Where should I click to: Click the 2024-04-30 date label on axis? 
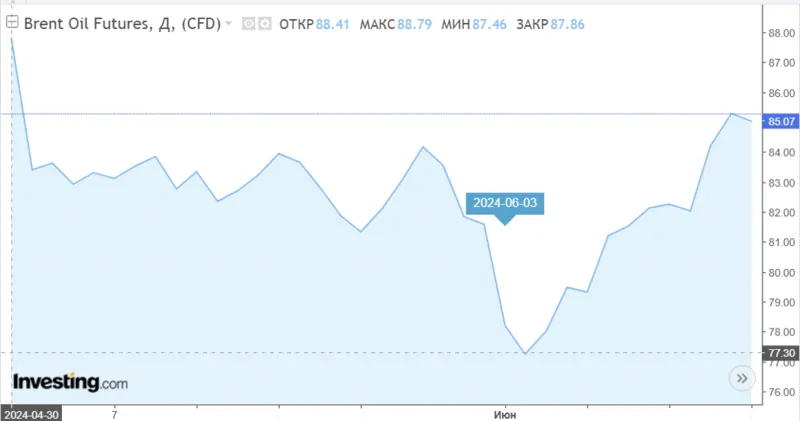click(32, 413)
